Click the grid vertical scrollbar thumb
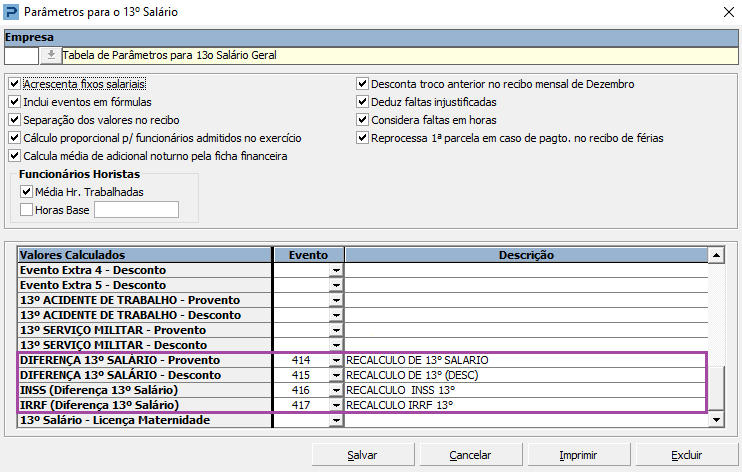This screenshot has width=742, height=472. [716, 388]
